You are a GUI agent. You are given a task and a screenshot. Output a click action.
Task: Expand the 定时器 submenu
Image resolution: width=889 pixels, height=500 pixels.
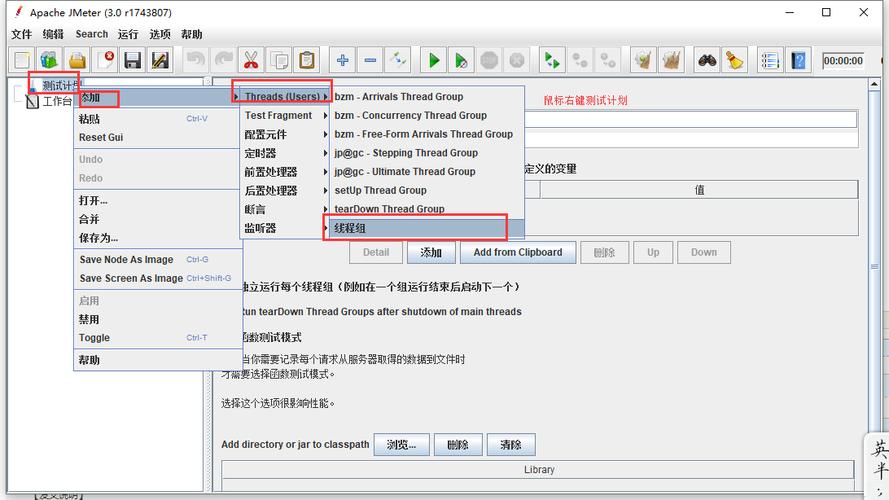click(286, 153)
